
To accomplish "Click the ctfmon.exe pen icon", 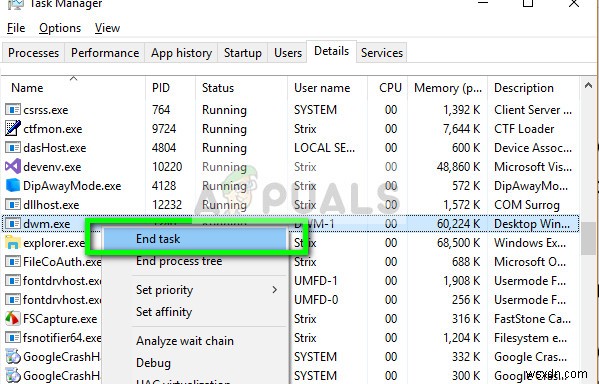I will coord(13,129).
